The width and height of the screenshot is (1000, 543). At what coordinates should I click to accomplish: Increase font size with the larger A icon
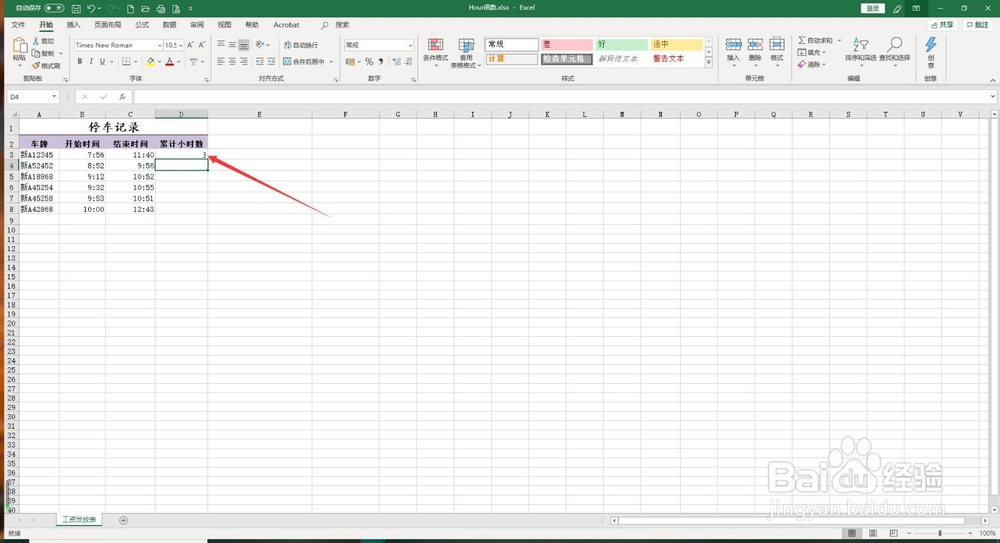190,45
